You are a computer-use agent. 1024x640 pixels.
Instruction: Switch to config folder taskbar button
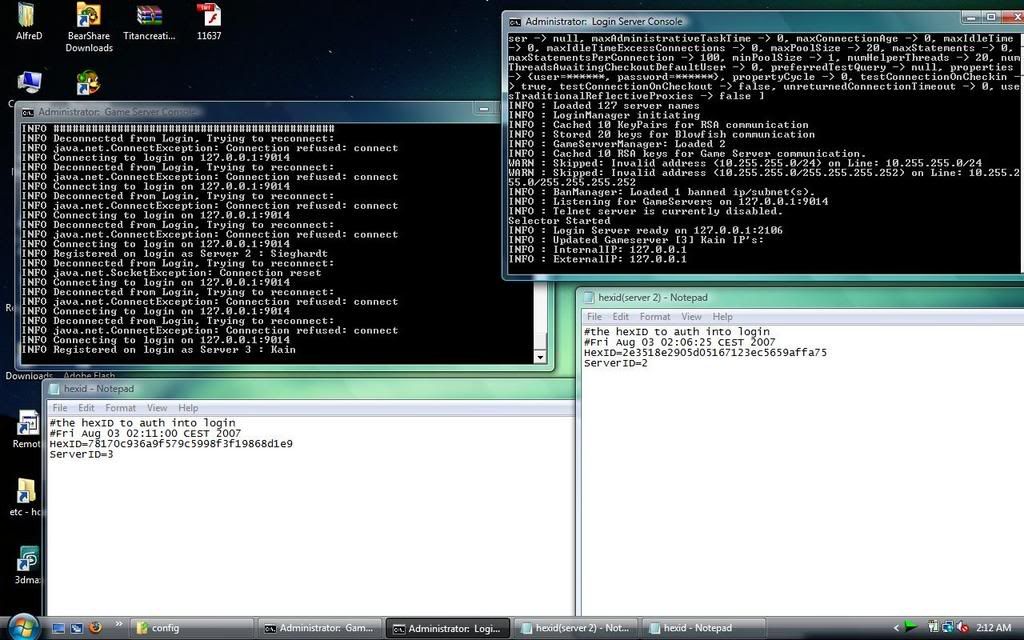[190, 628]
